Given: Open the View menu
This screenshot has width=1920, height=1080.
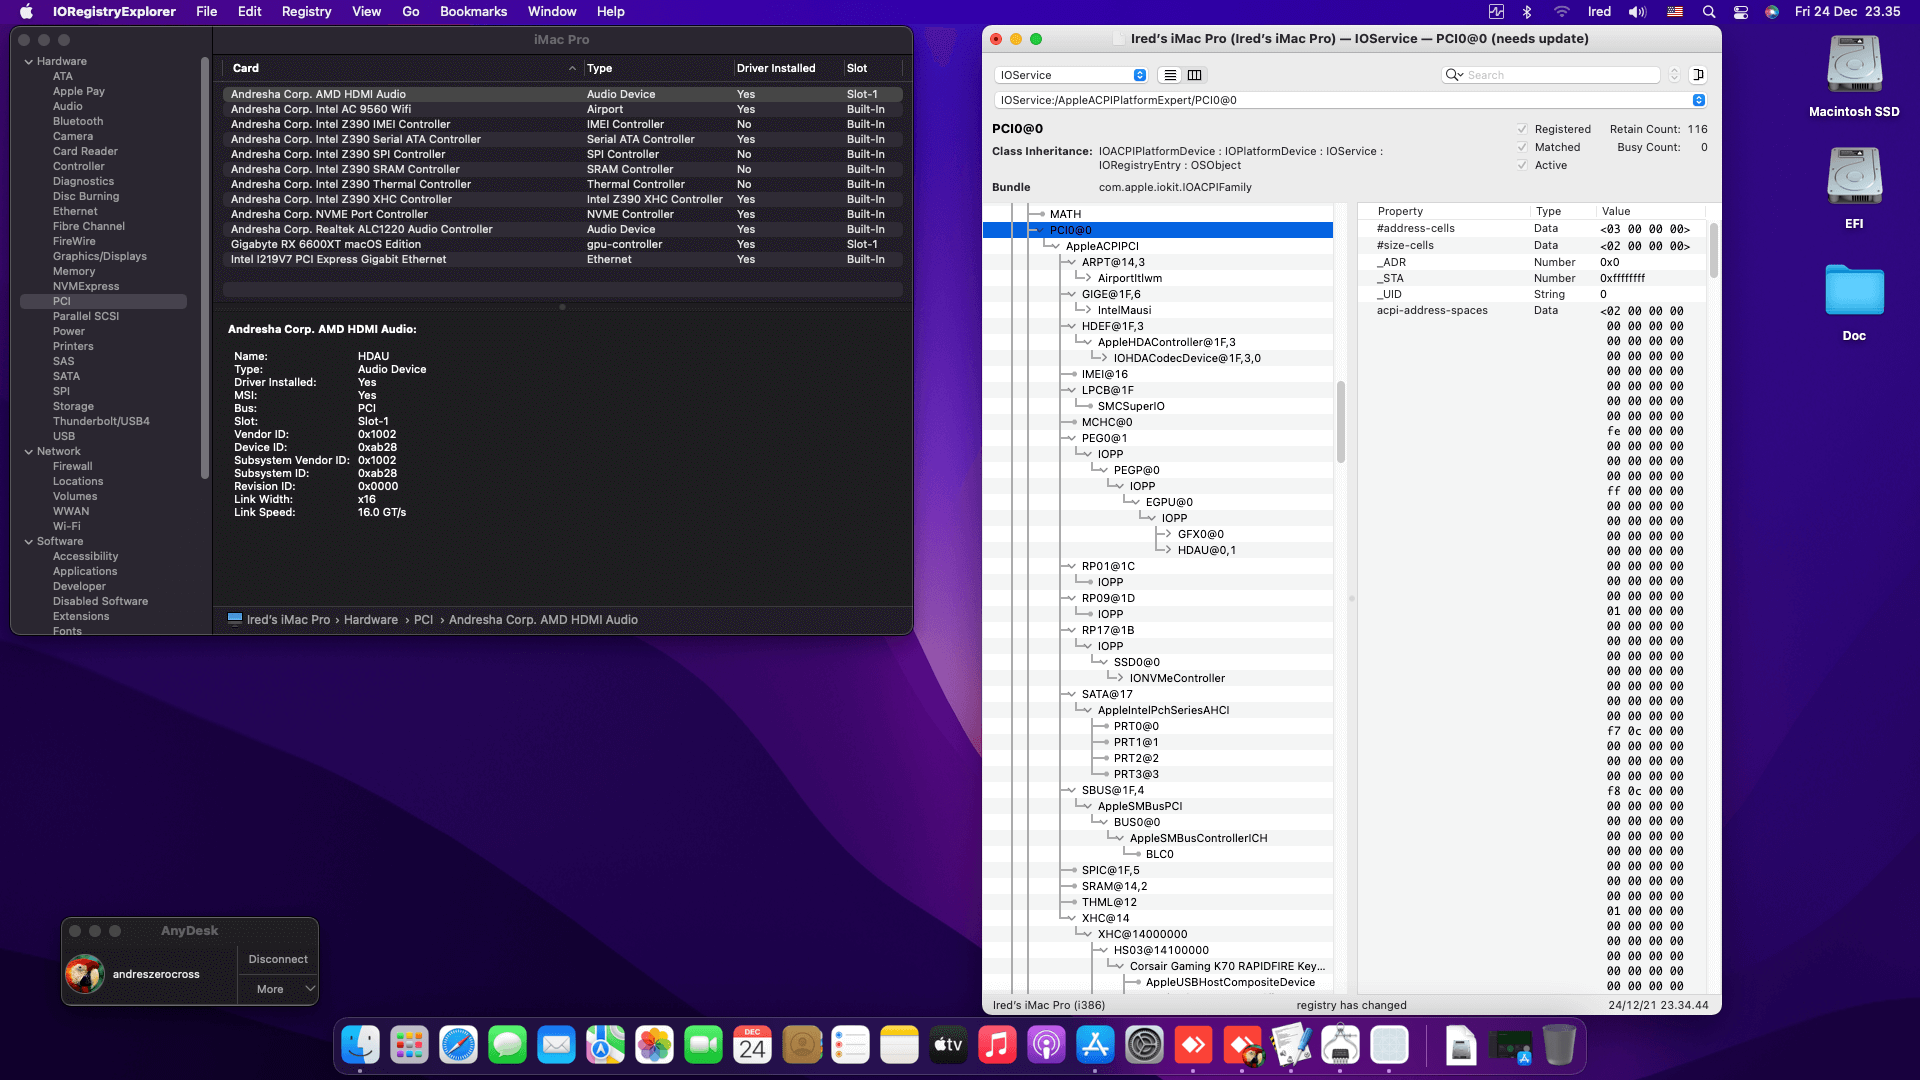Looking at the screenshot, I should (x=366, y=12).
